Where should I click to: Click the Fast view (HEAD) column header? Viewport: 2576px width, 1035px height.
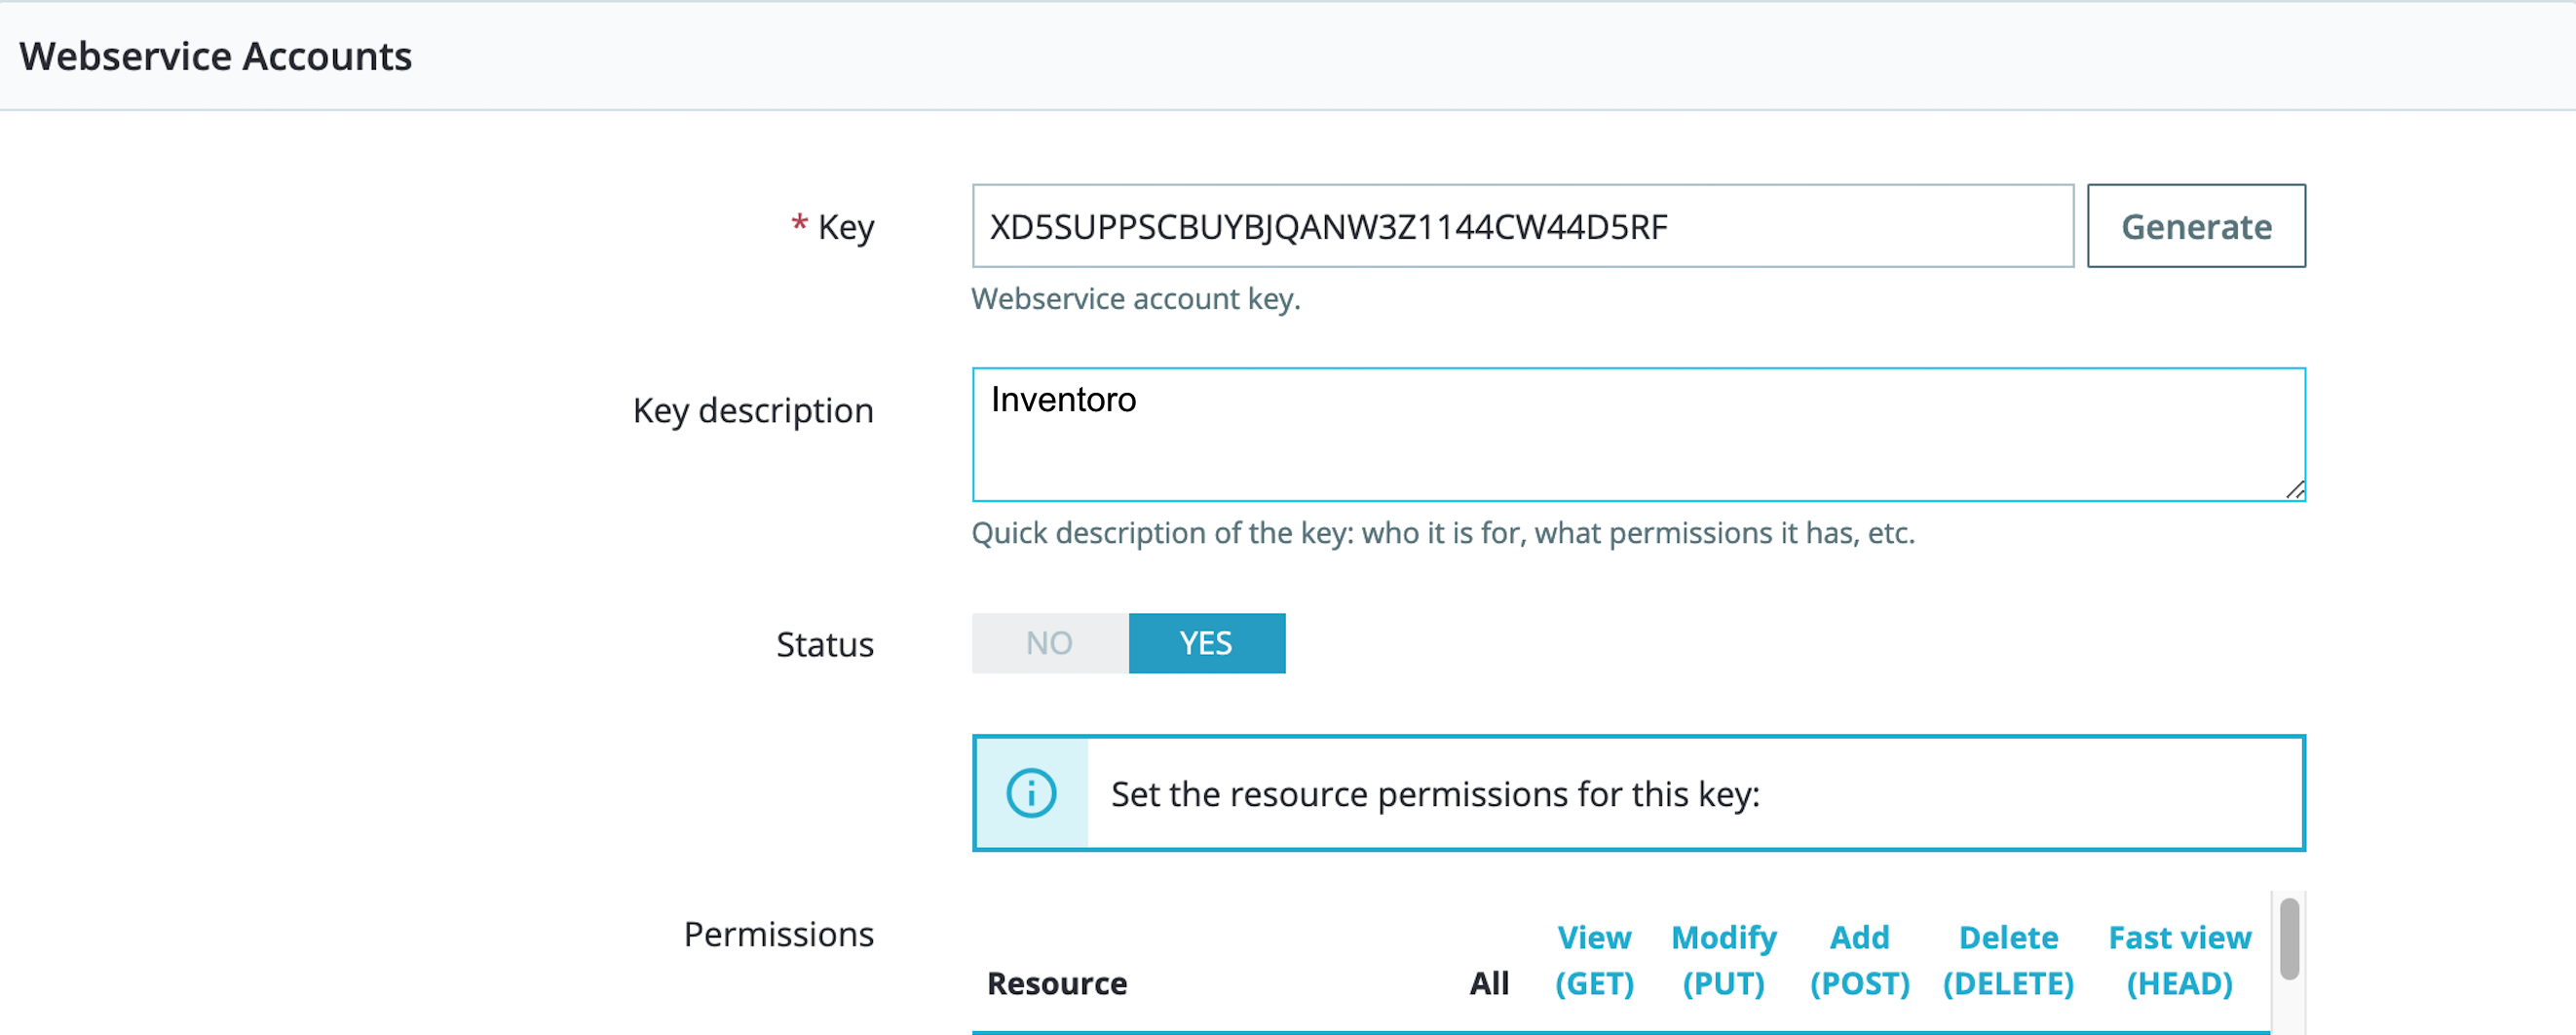[2180, 960]
